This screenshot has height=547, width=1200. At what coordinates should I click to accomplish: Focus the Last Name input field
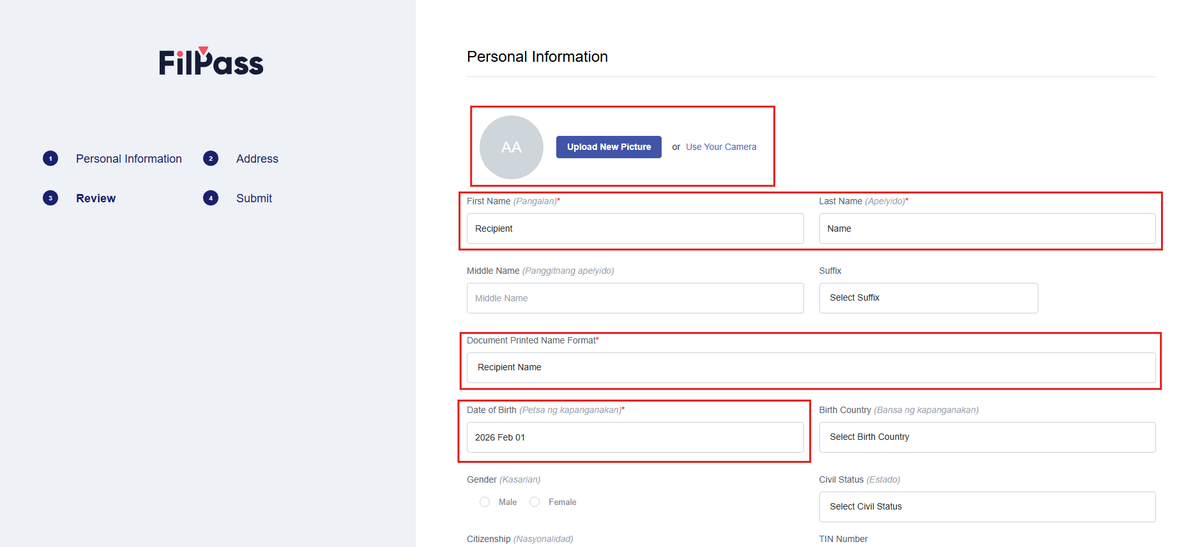coord(987,228)
